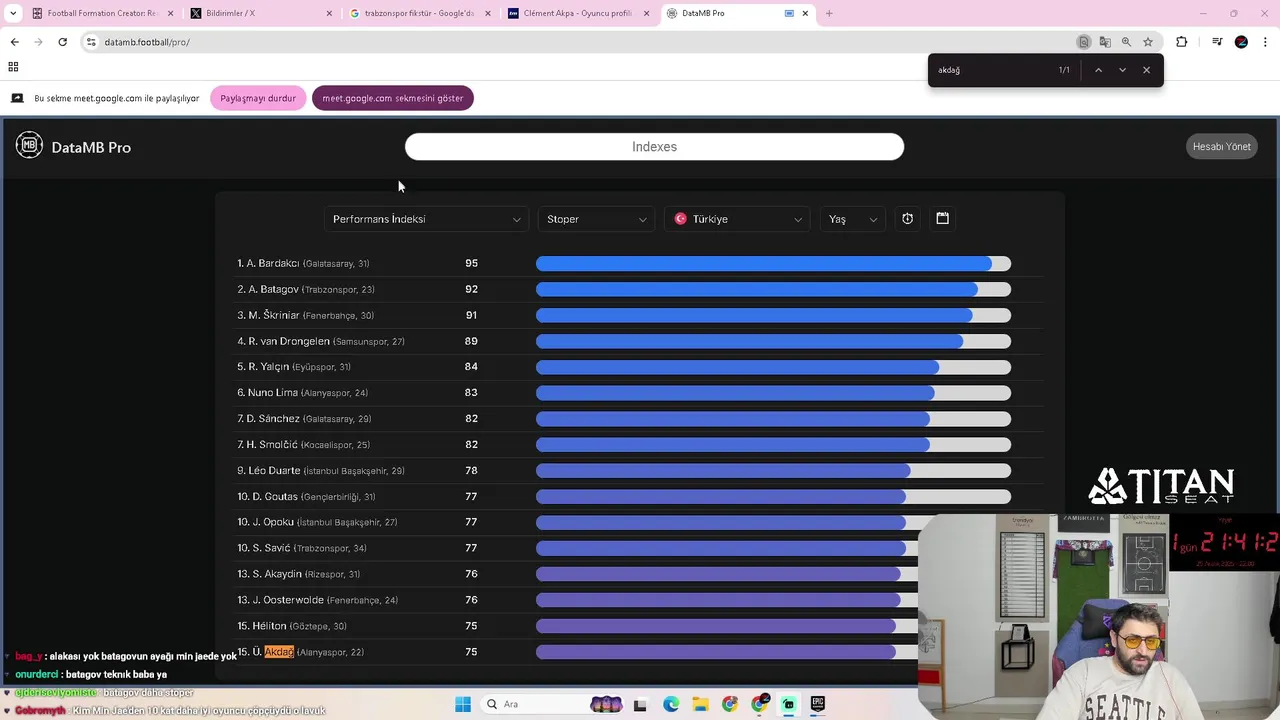The height and width of the screenshot is (720, 1280).
Task: Open Epic Games Launcher from the taskbar
Action: [x=818, y=704]
